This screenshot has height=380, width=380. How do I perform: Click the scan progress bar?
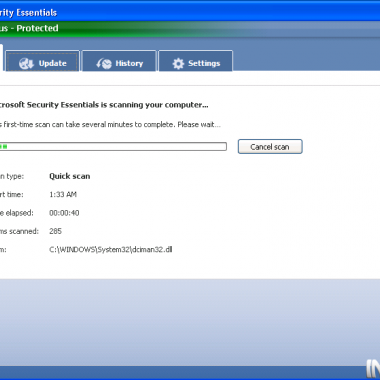click(113, 146)
